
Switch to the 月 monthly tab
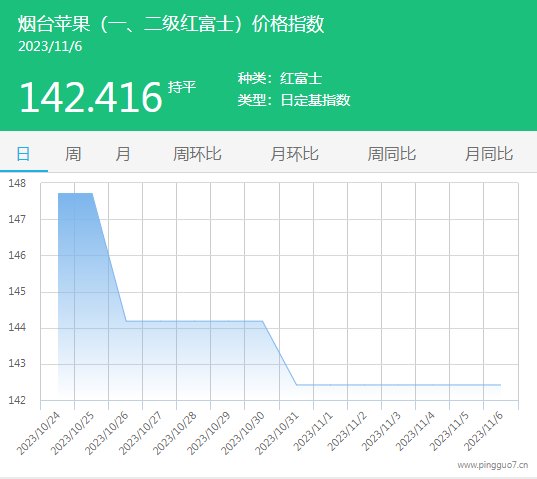[x=123, y=154]
